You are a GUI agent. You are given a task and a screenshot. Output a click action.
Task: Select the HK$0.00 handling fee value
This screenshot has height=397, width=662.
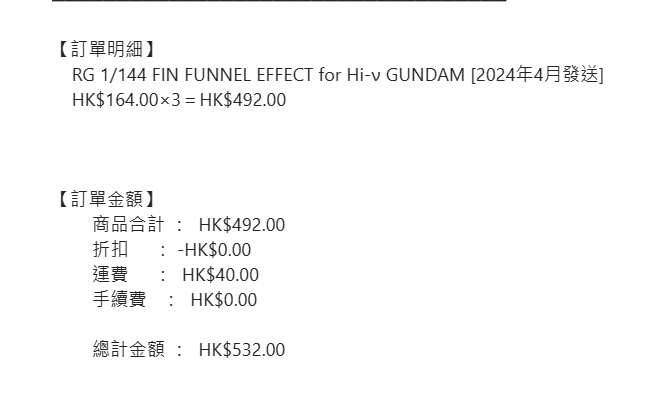[x=224, y=300]
